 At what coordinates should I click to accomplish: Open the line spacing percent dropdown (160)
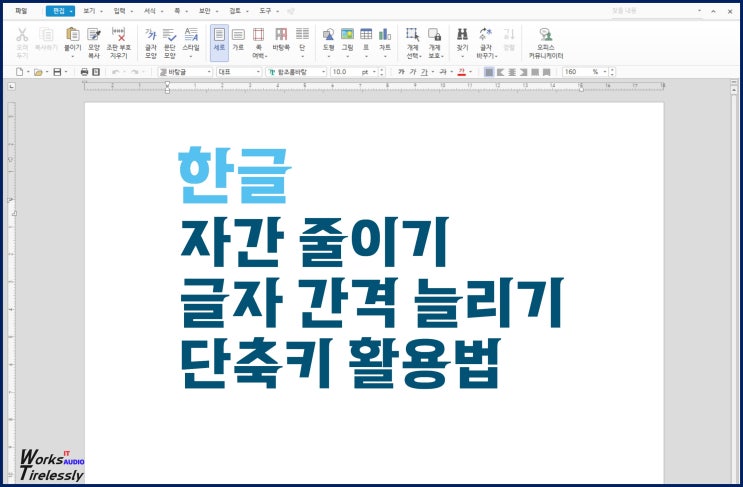(605, 72)
